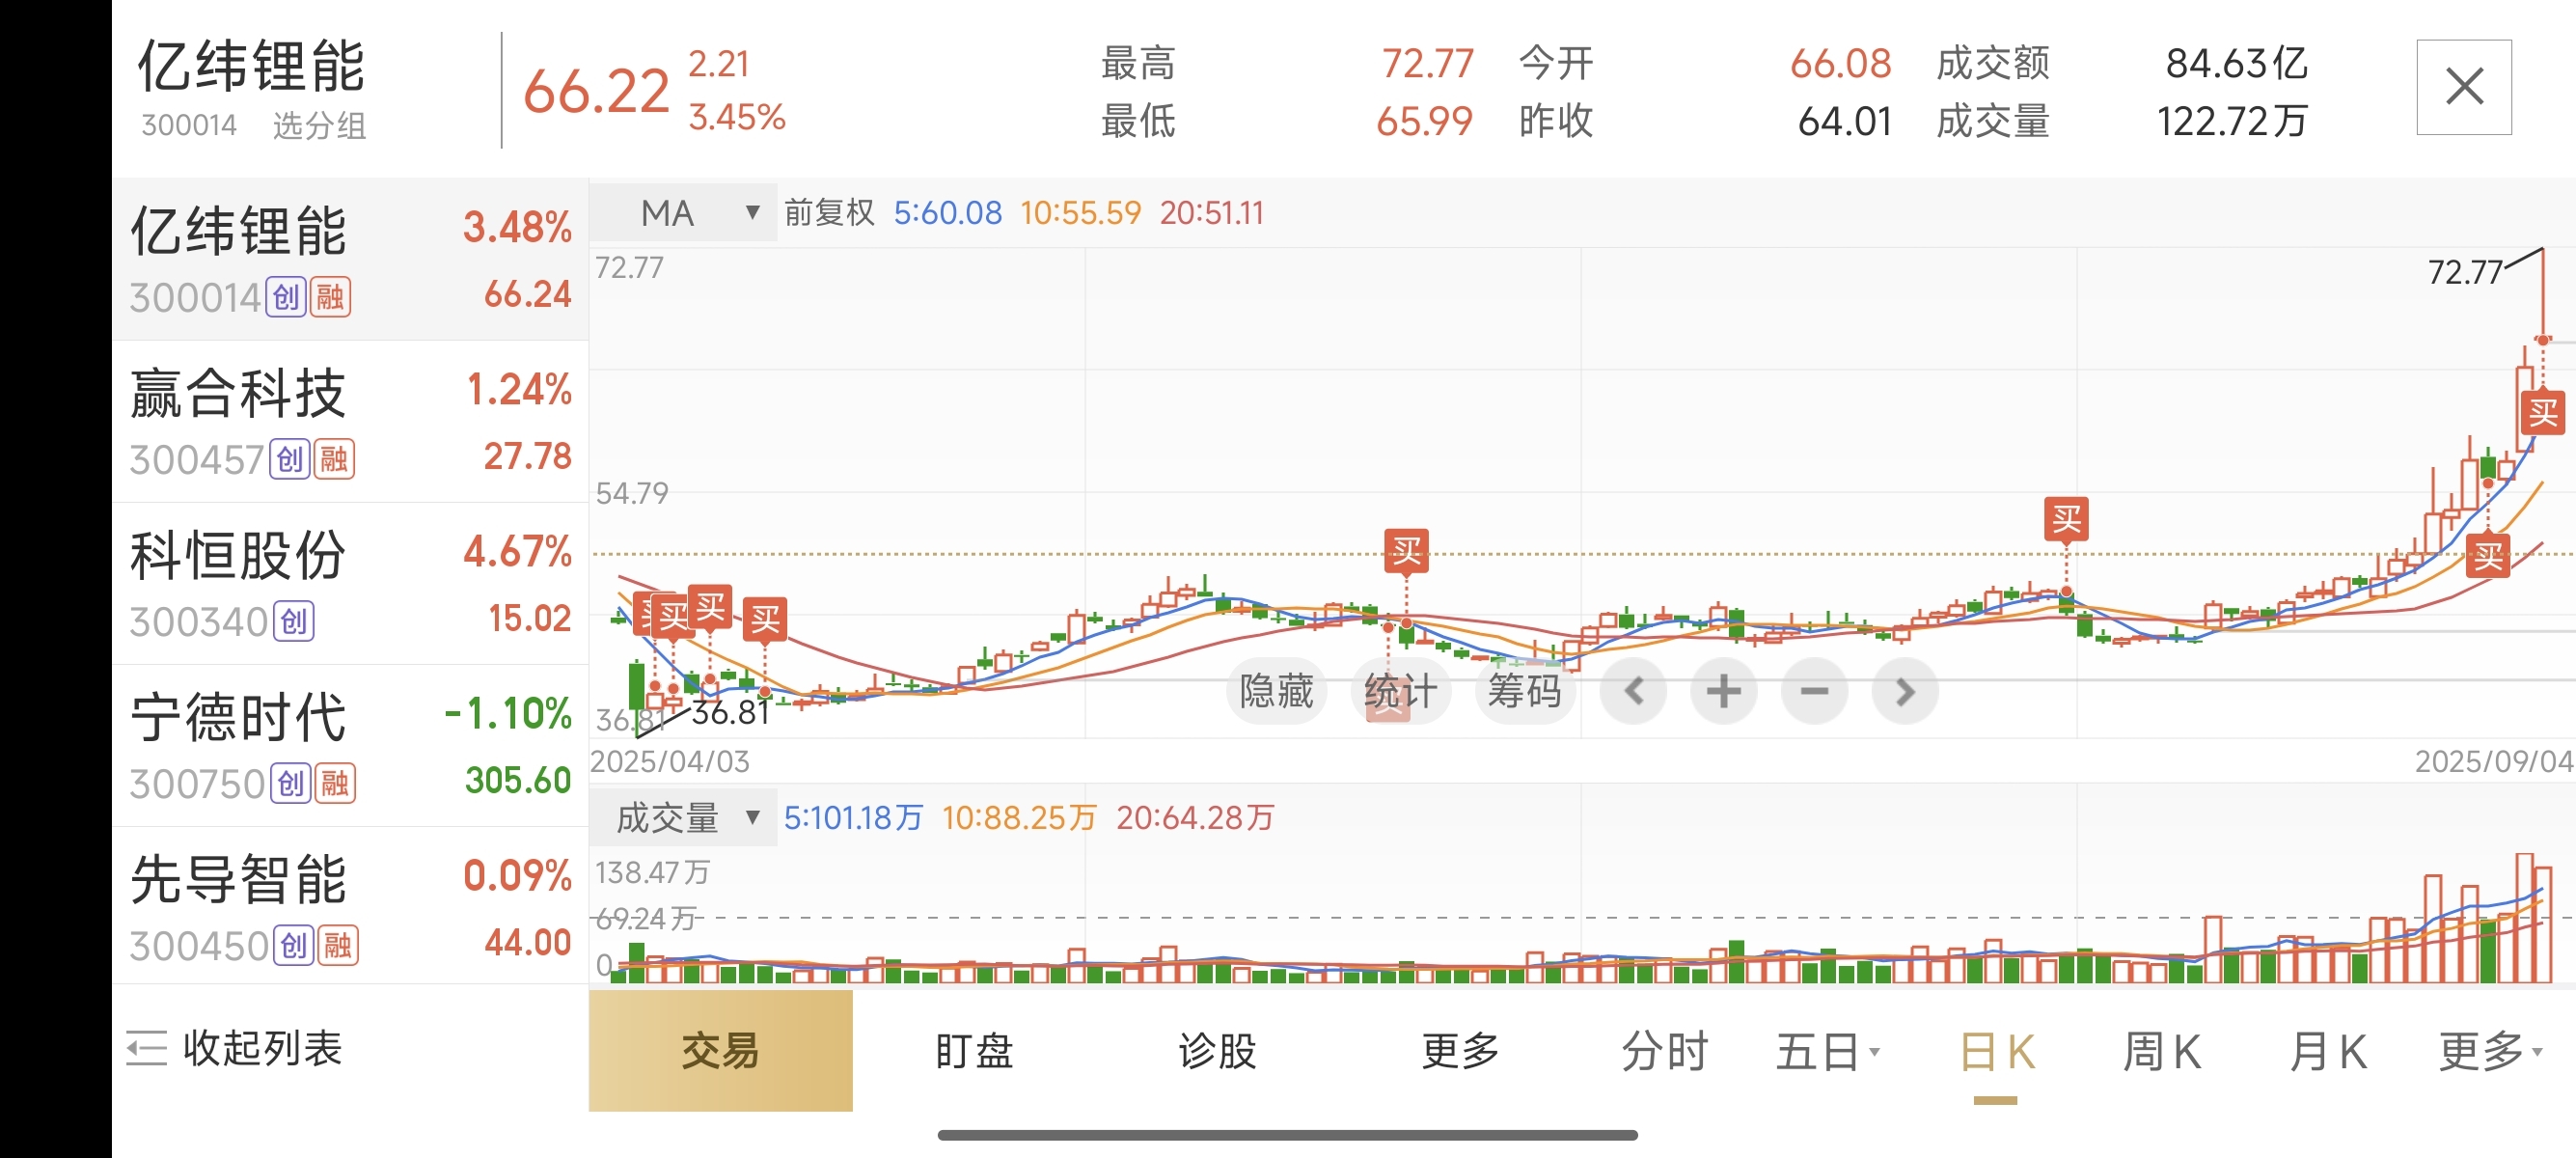Tap the 融 badge beside 300750
Viewport: 2576px width, 1158px height.
335,783
